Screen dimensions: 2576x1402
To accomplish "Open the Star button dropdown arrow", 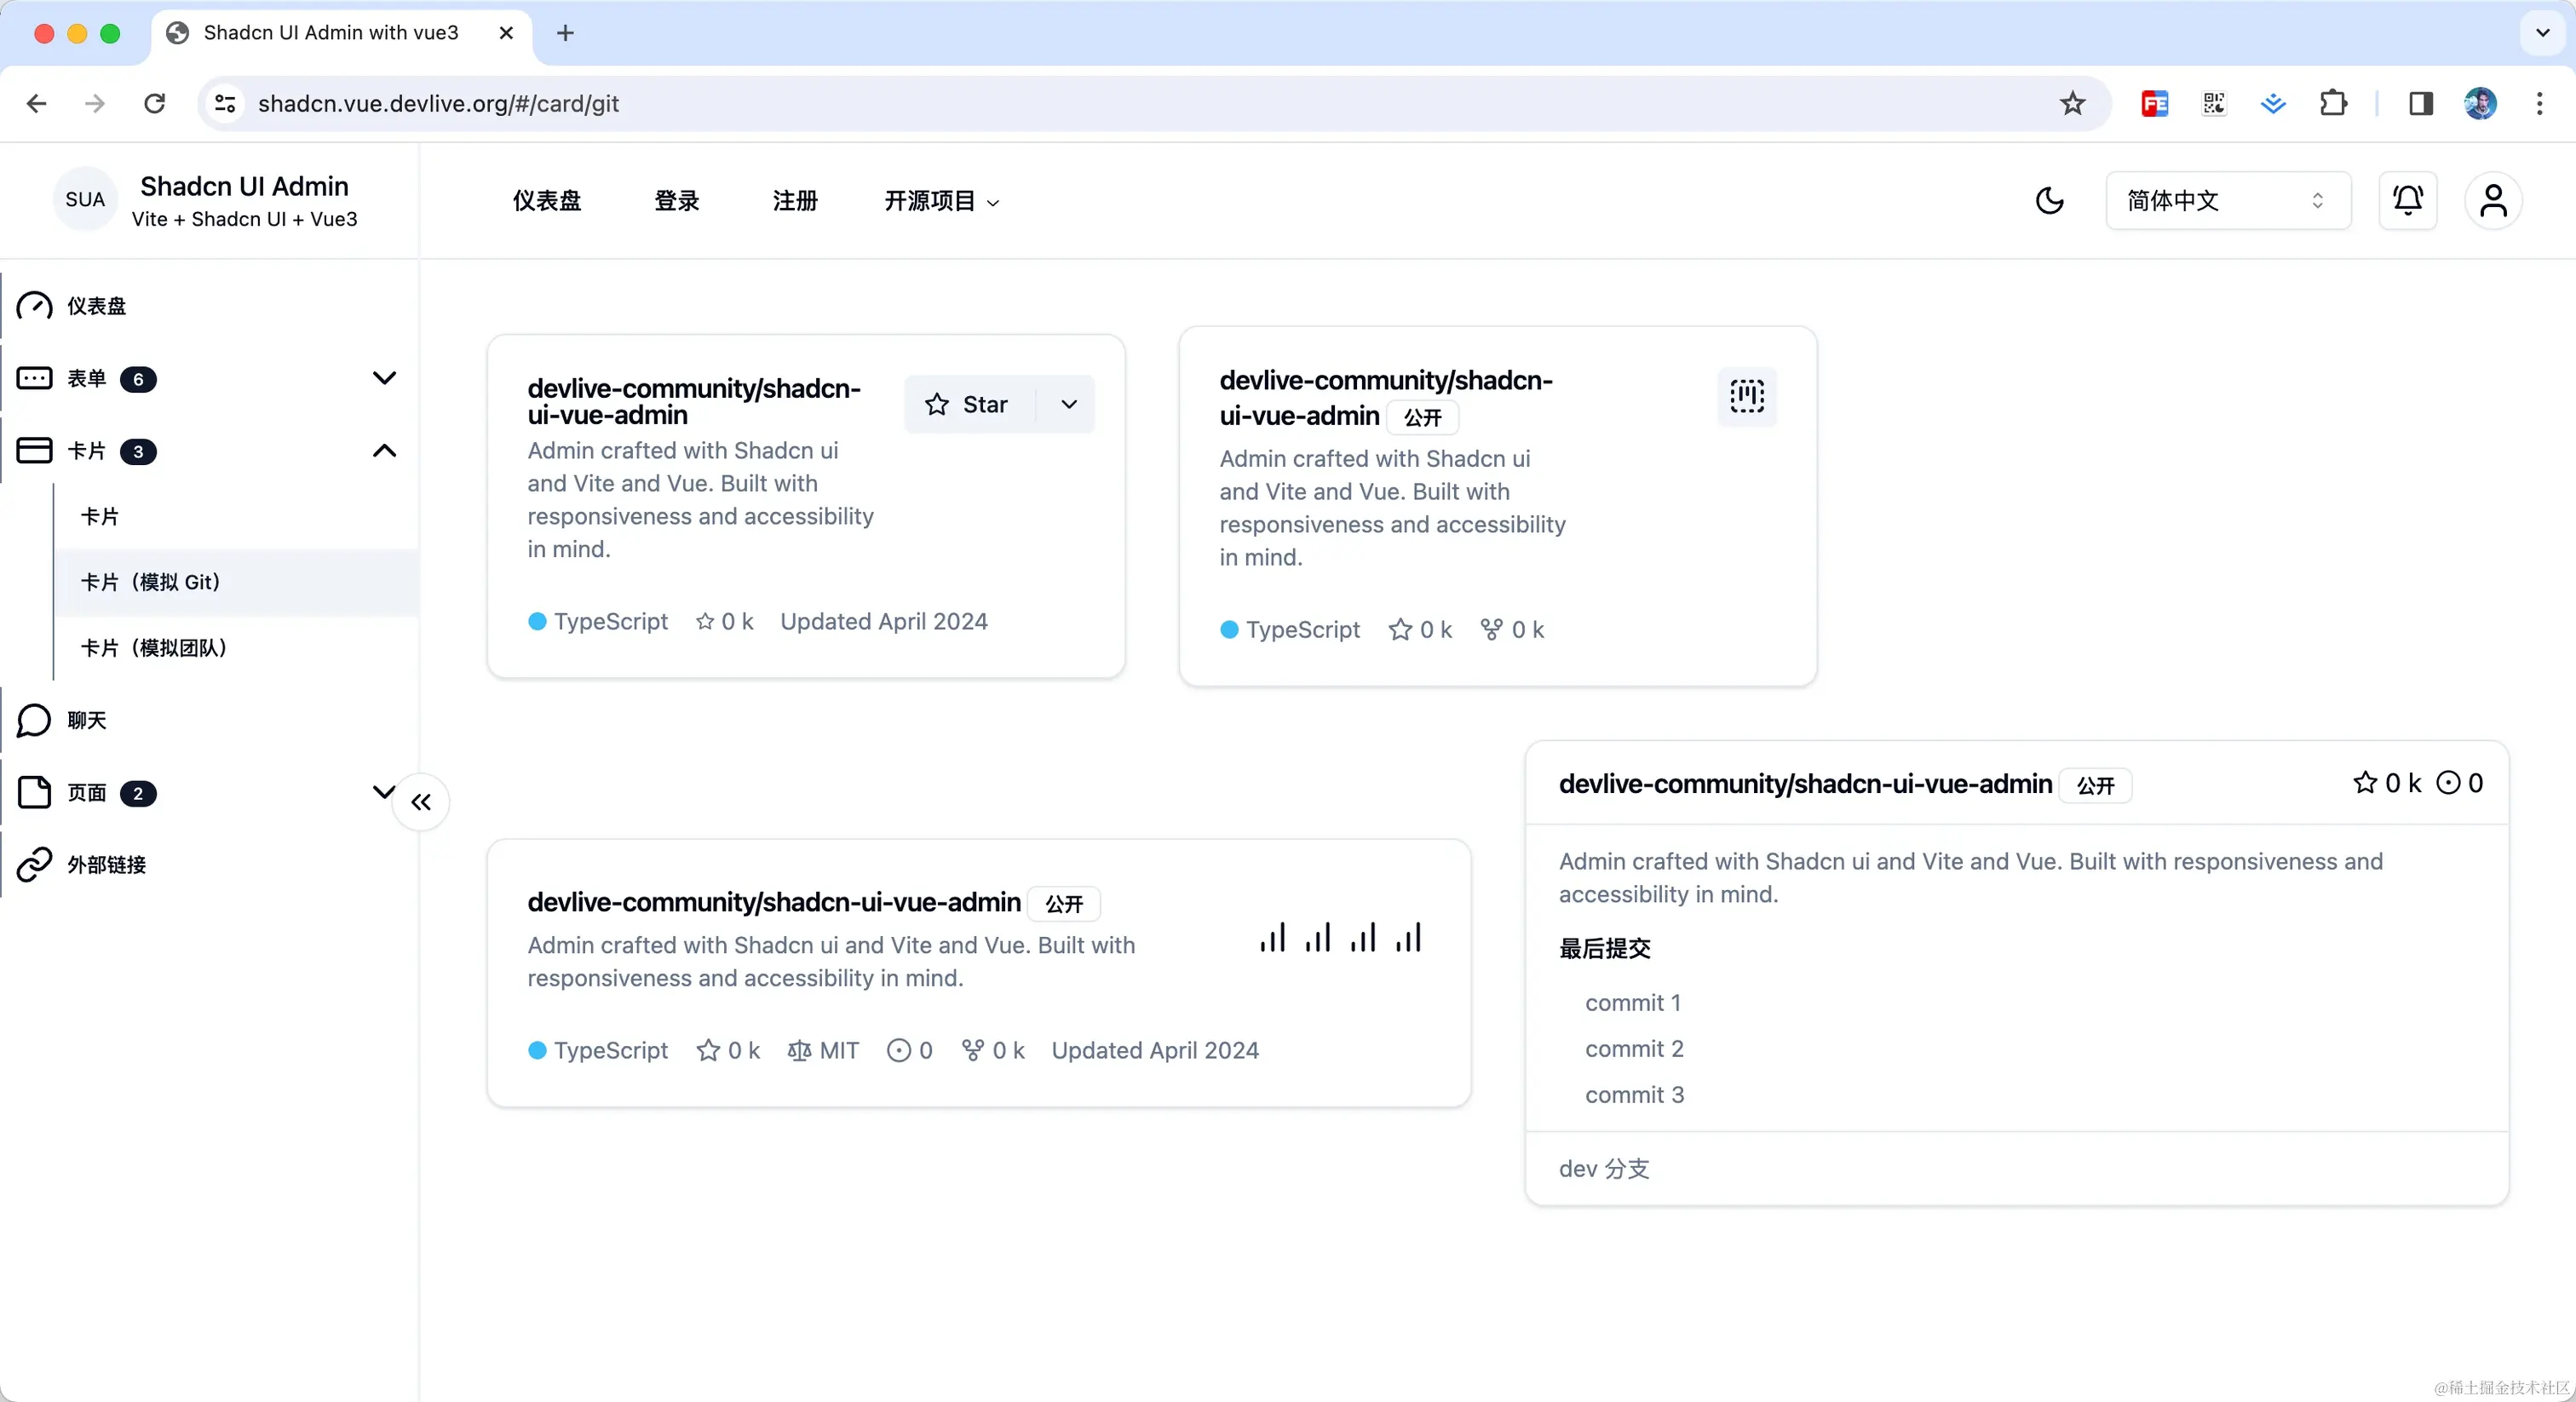I will click(1068, 404).
